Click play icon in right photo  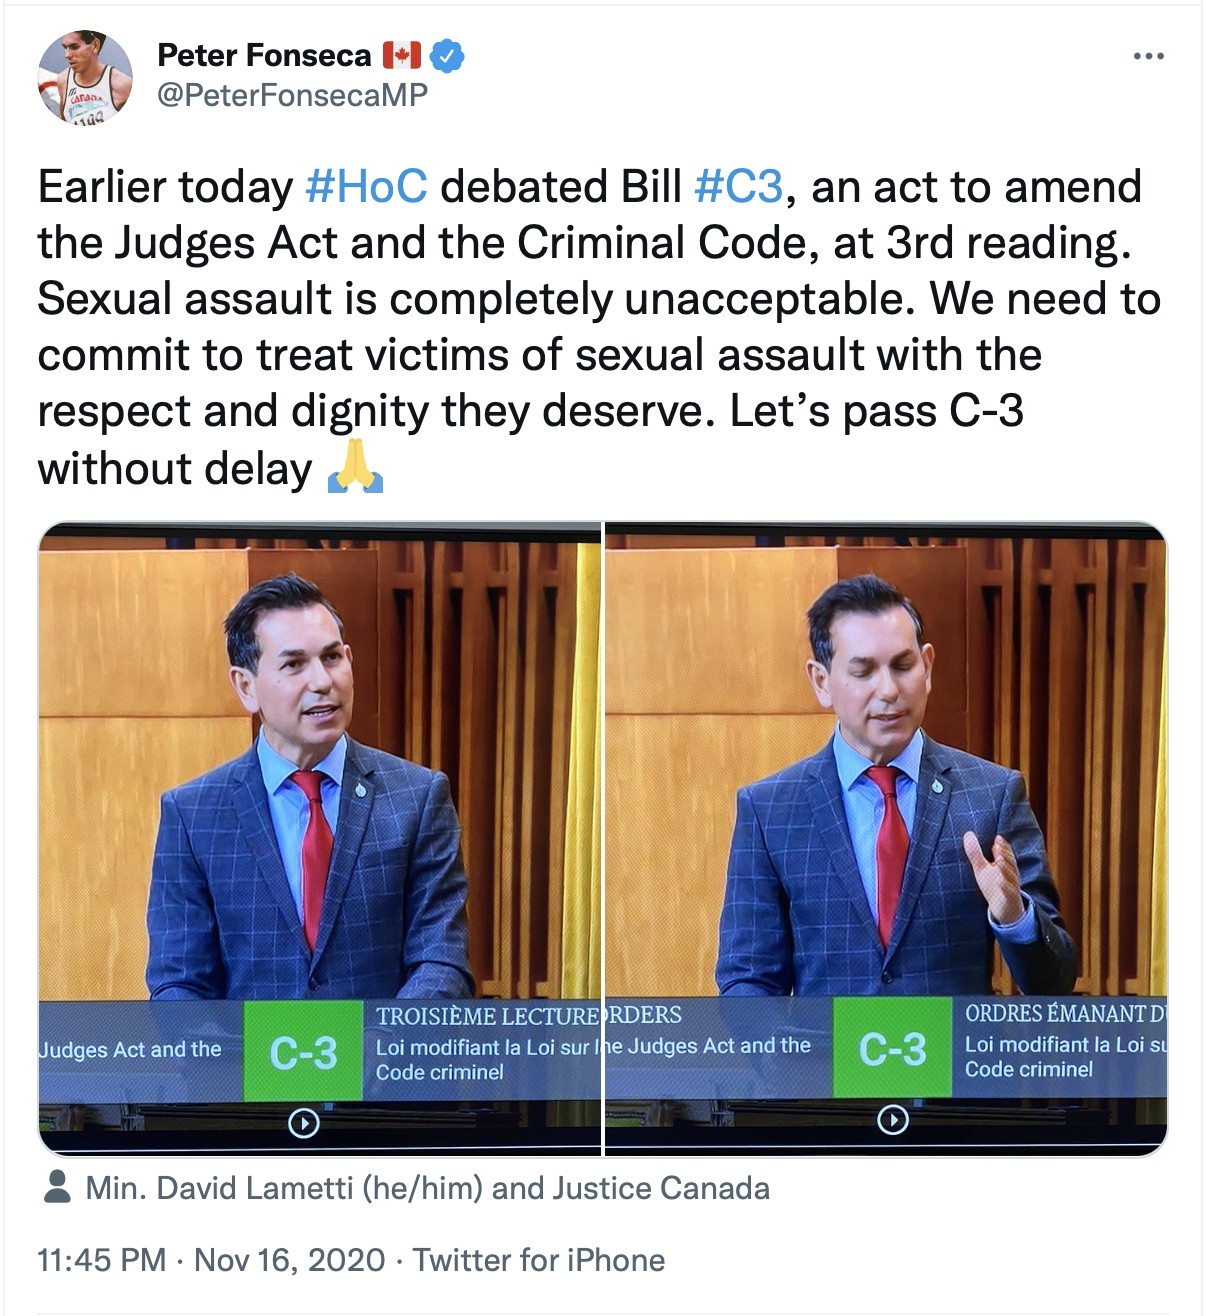(x=892, y=1120)
